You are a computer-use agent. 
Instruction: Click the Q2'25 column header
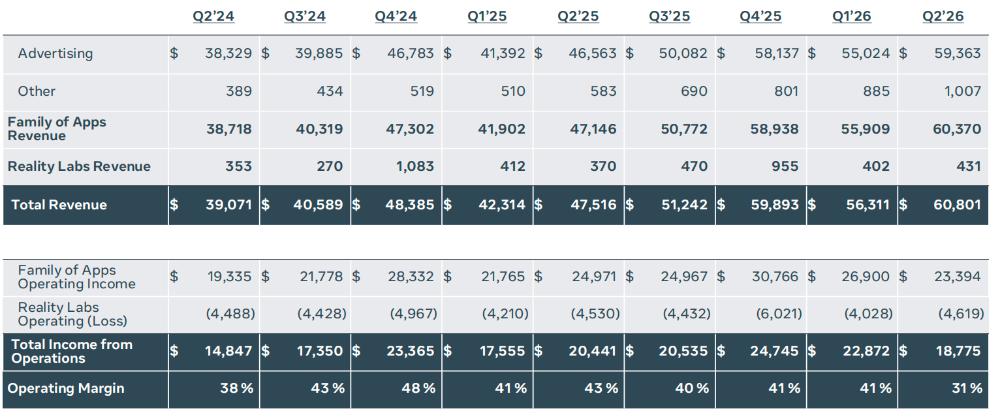578,17
